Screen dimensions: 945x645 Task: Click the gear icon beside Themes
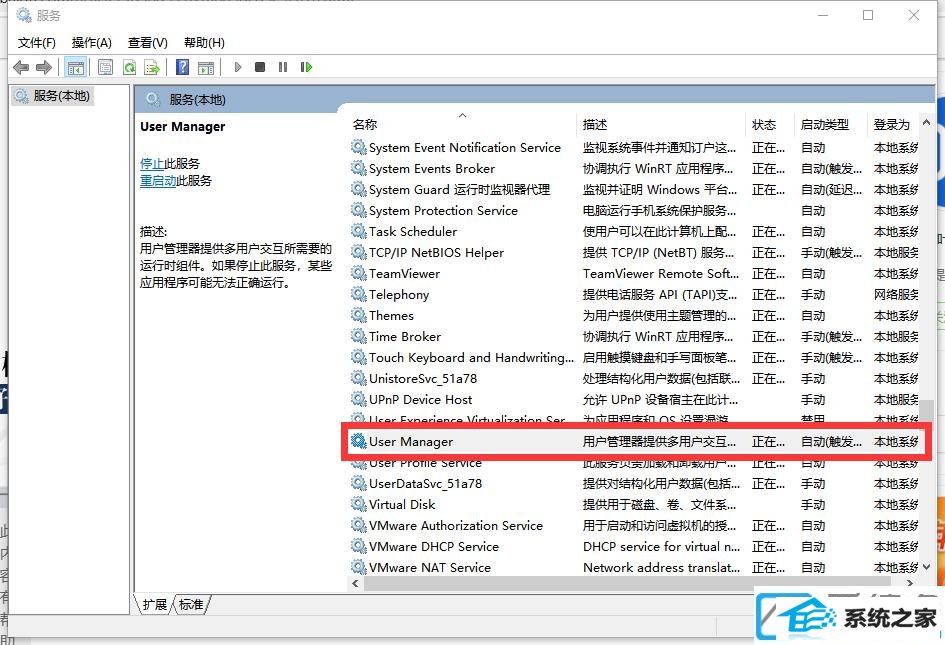pos(359,315)
